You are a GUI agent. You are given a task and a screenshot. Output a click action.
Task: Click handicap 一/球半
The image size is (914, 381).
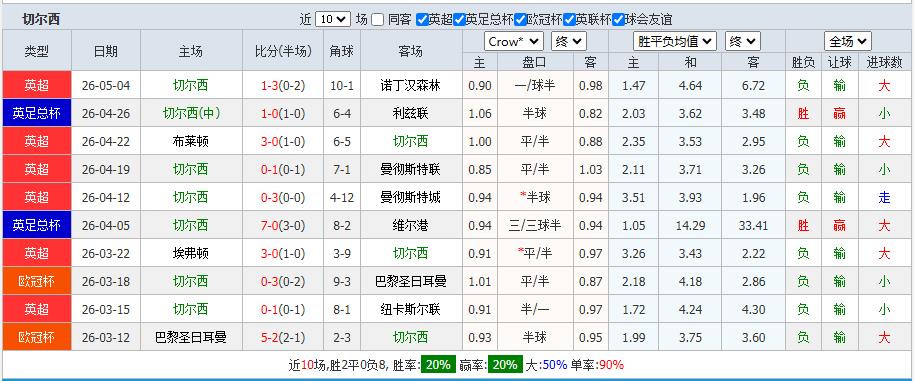[x=535, y=86]
